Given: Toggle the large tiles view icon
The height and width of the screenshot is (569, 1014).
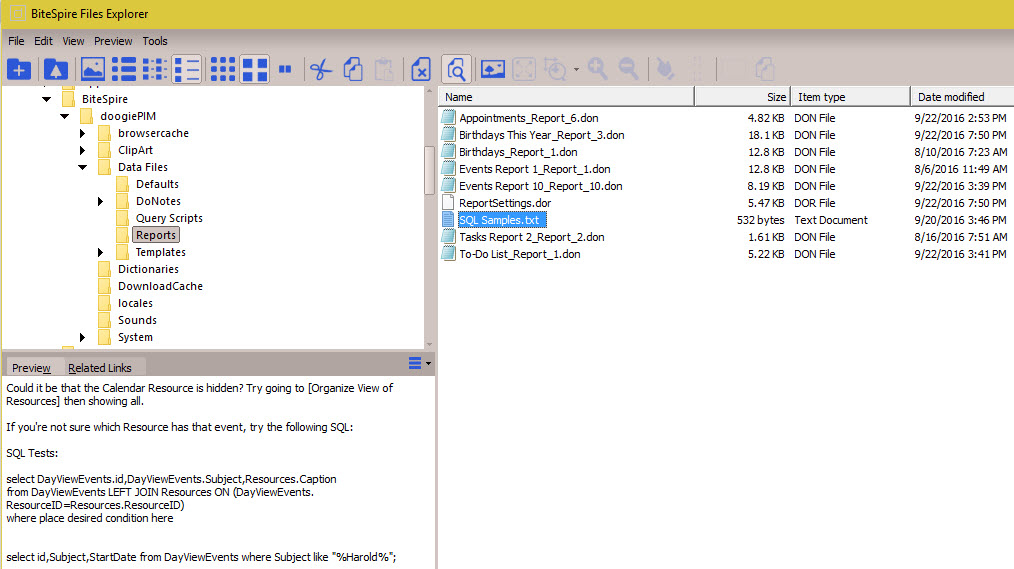Looking at the screenshot, I should point(254,69).
